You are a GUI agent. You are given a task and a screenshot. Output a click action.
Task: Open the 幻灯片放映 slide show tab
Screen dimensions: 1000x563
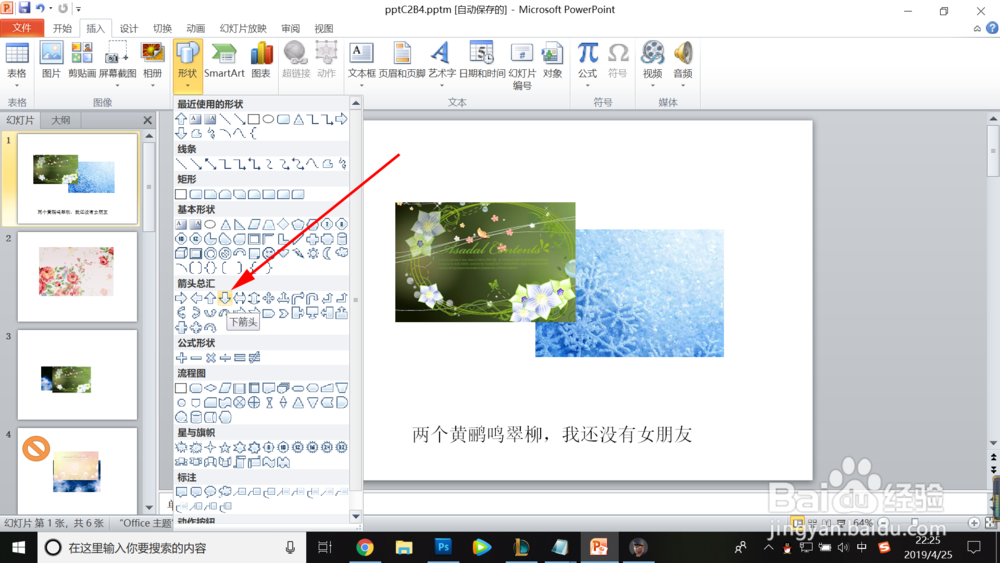tap(243, 28)
